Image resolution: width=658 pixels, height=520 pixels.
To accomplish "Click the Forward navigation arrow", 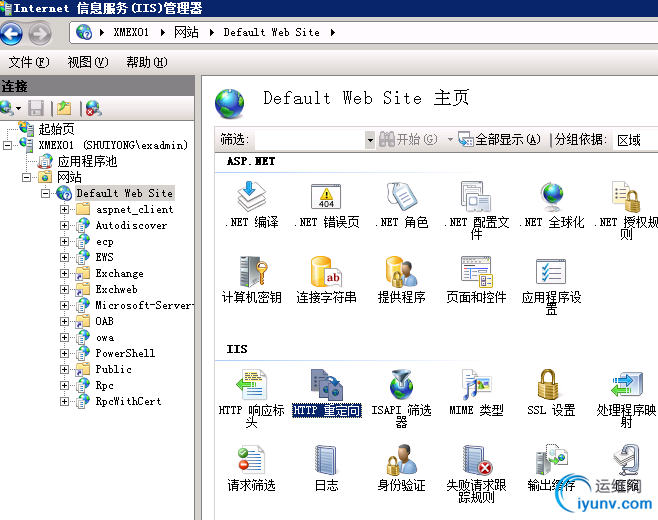I will (40, 34).
